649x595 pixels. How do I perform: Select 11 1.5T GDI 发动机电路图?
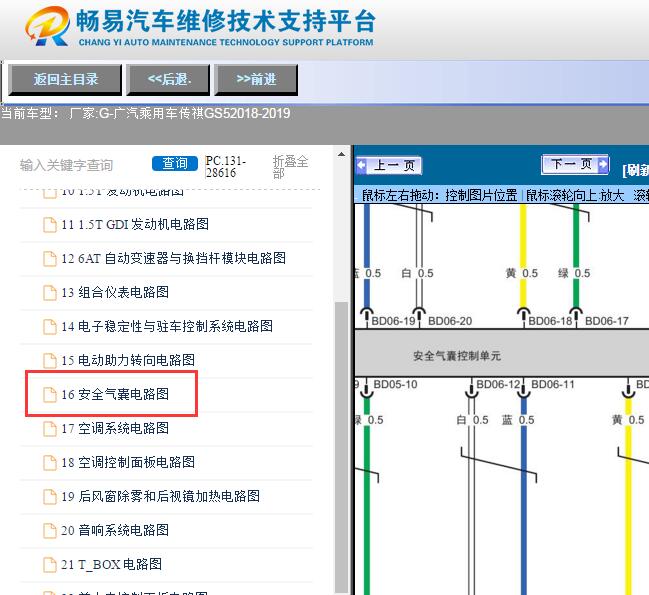click(x=135, y=225)
